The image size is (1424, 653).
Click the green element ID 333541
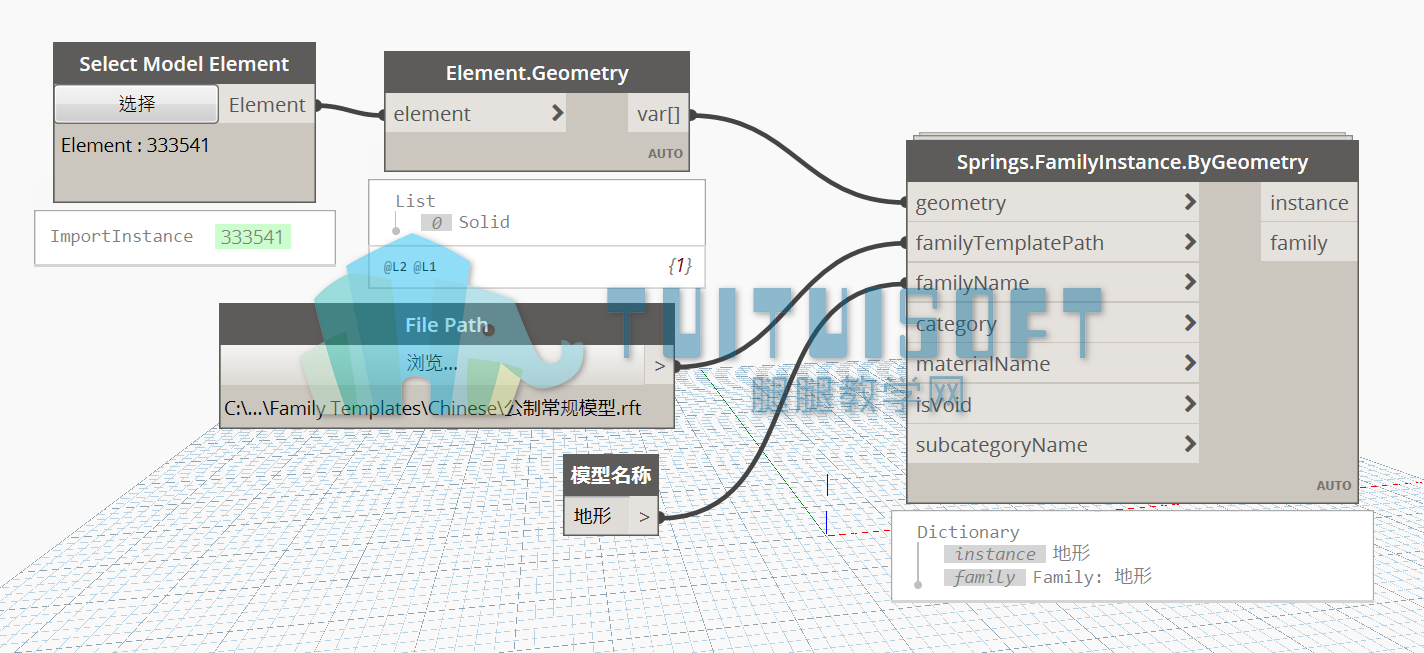[x=252, y=237]
